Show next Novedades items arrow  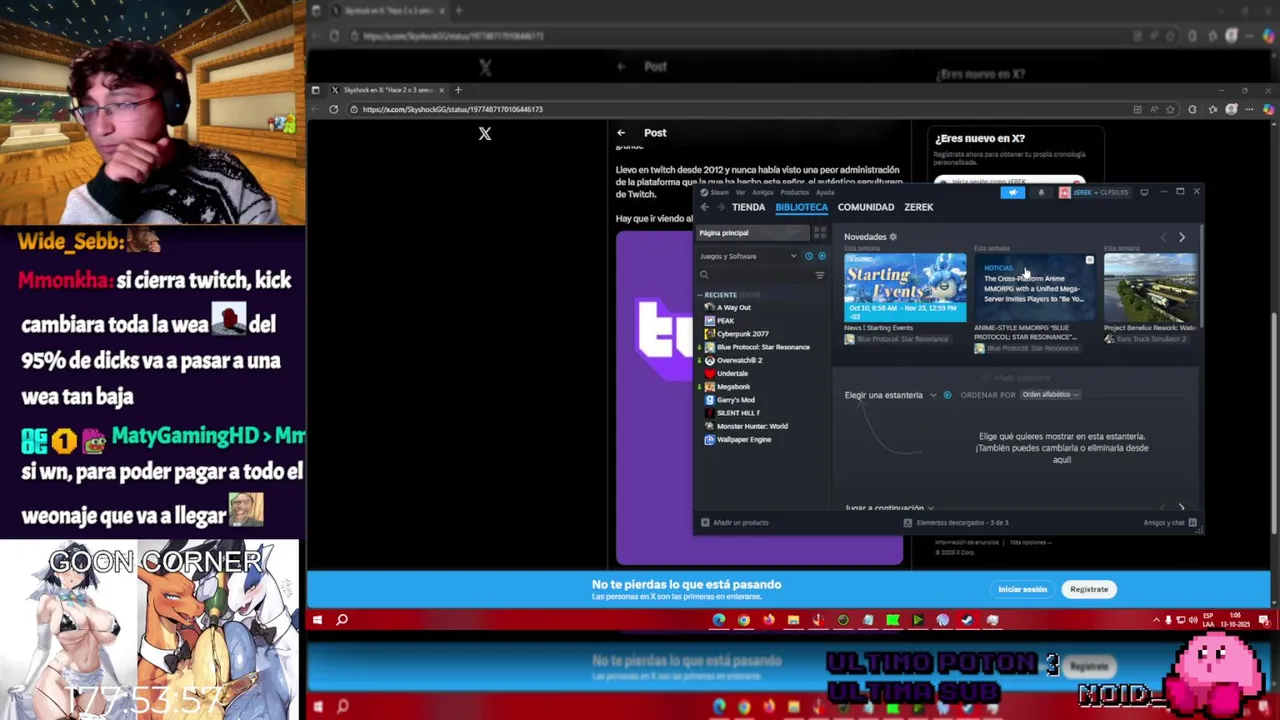click(x=1181, y=237)
